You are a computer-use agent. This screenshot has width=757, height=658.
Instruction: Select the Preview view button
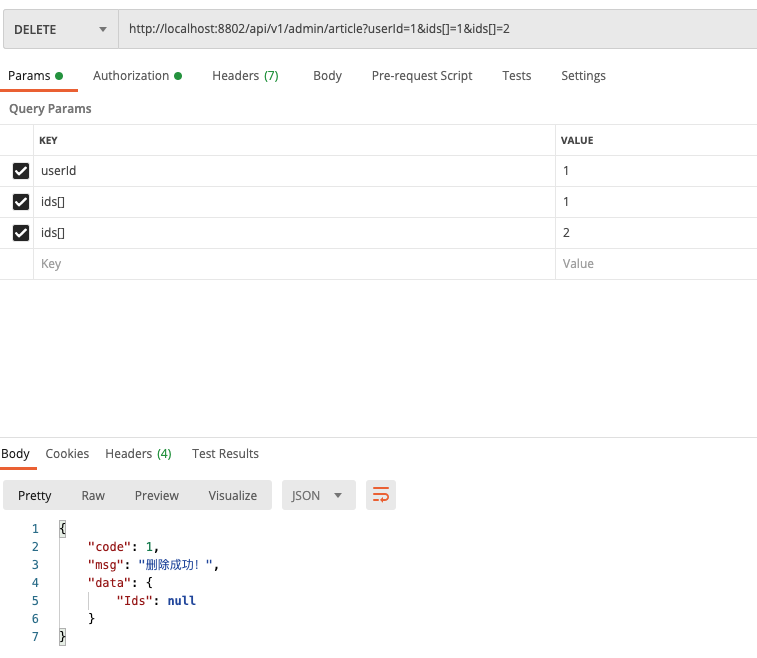pos(156,495)
